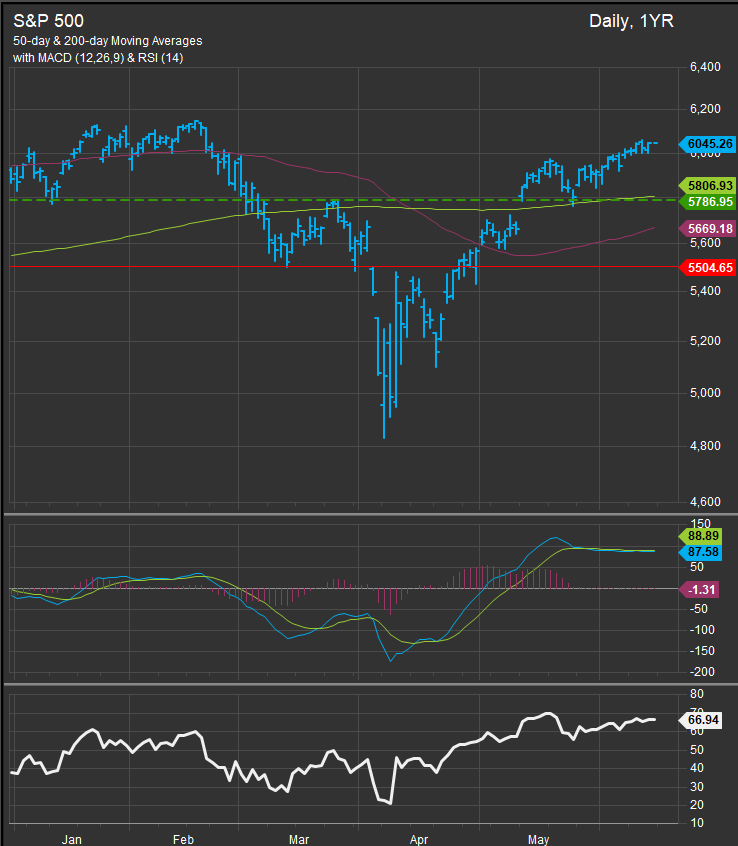Click the 66.94 RSI value tag
The height and width of the screenshot is (846, 738).
point(706,718)
